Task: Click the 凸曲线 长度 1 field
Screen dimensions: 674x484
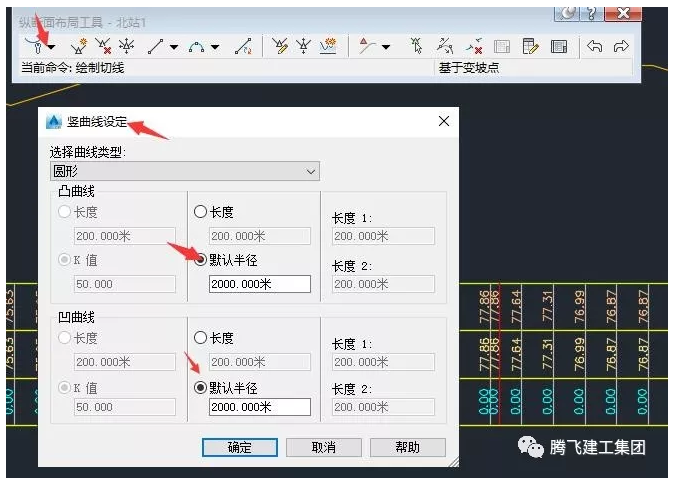Action: click(x=383, y=236)
